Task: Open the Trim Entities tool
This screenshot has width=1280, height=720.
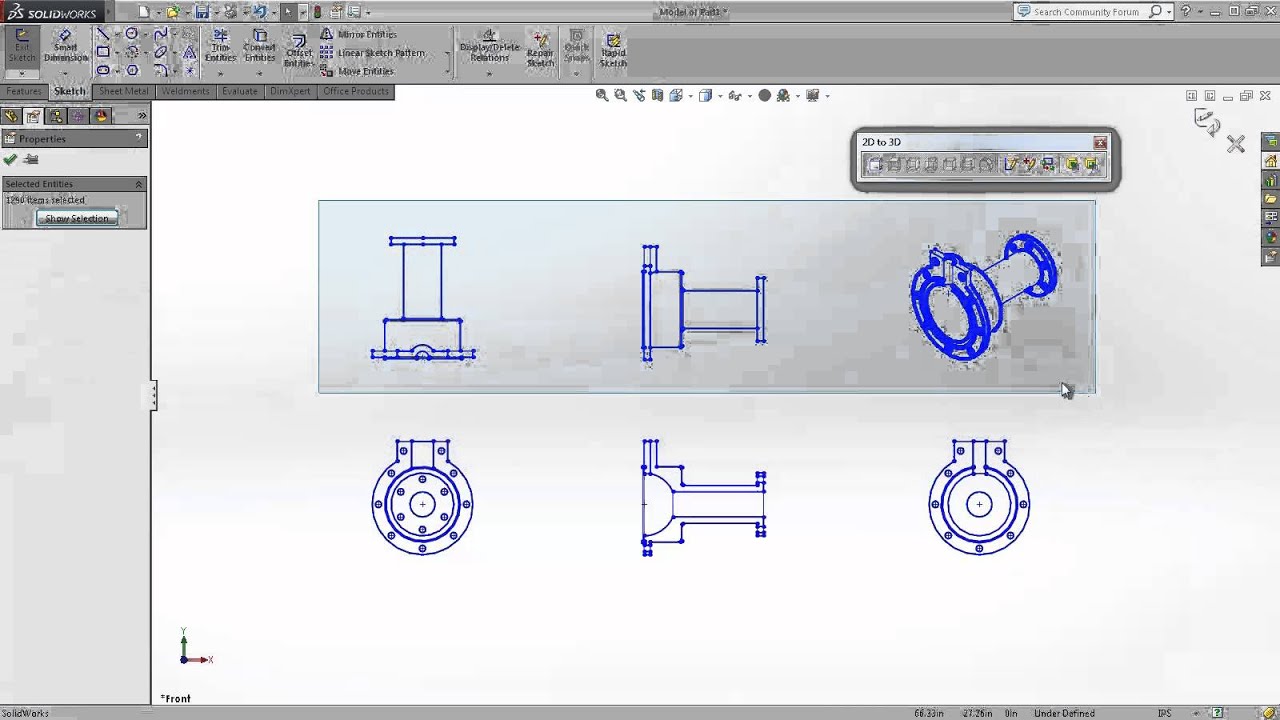Action: (x=220, y=47)
